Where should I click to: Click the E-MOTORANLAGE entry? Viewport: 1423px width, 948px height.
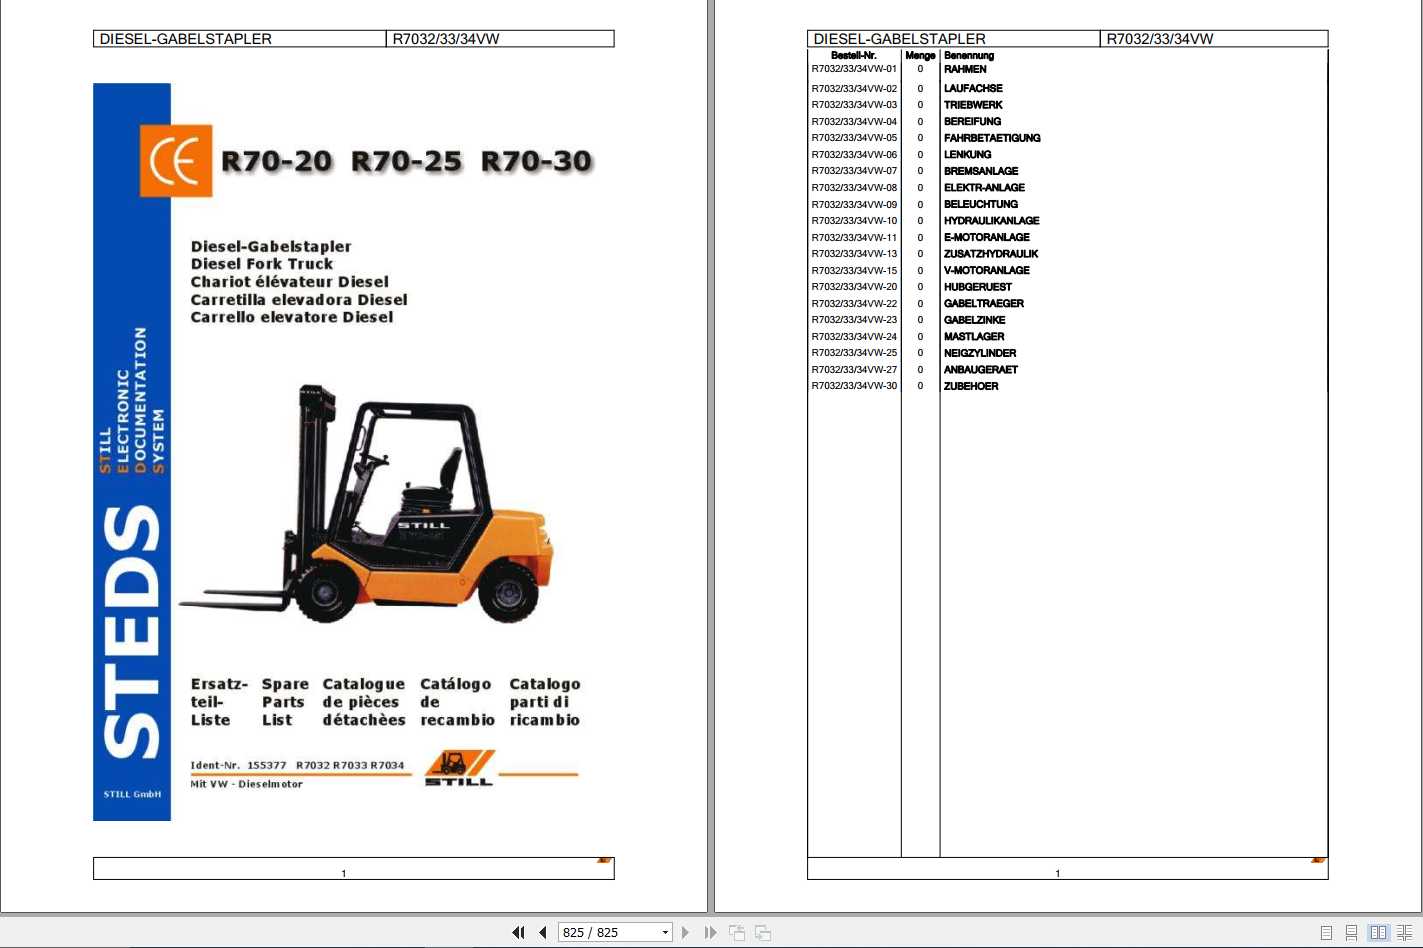[x=987, y=237]
